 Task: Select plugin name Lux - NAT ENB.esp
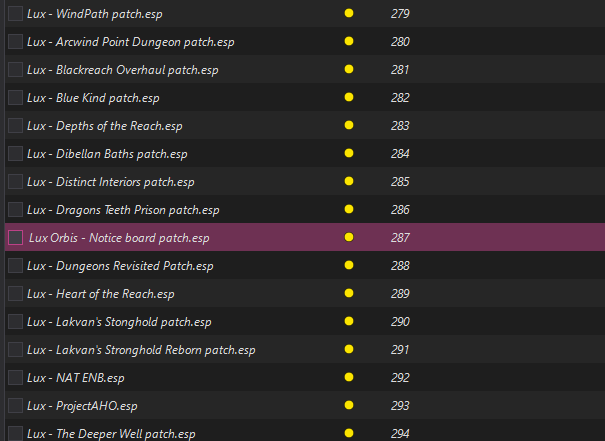(76, 378)
